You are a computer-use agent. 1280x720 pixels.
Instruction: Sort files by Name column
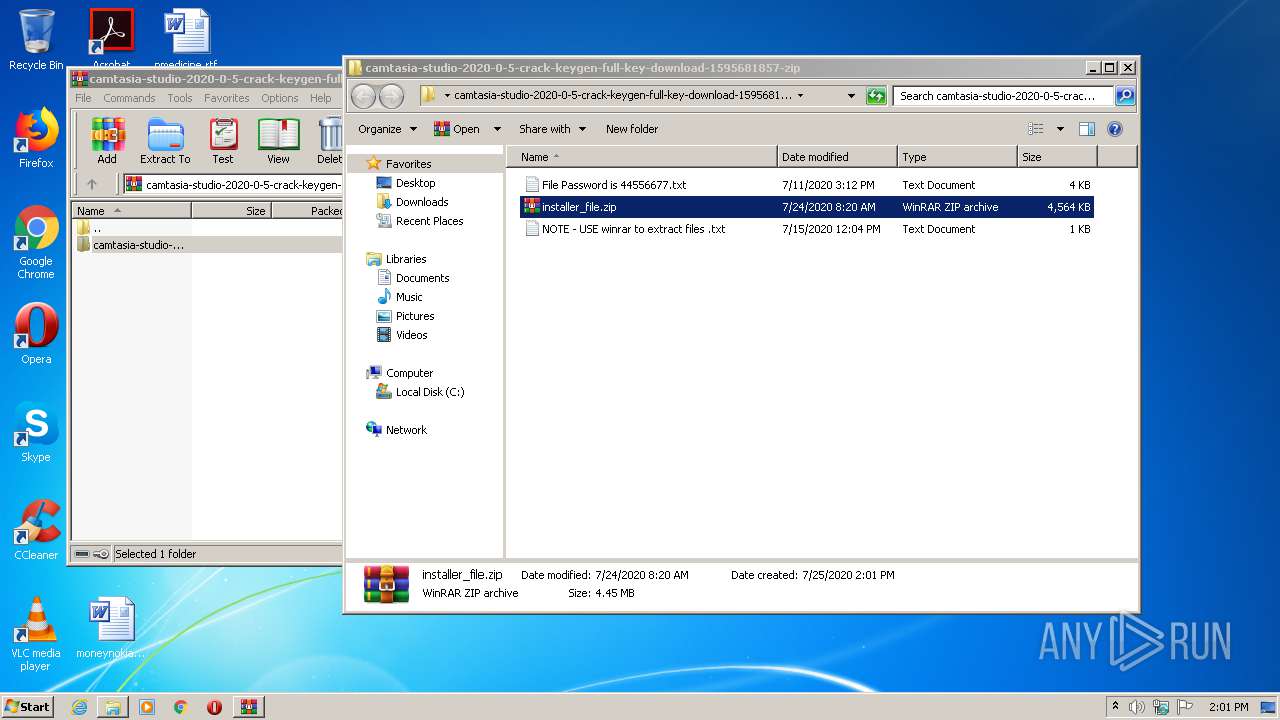click(642, 157)
